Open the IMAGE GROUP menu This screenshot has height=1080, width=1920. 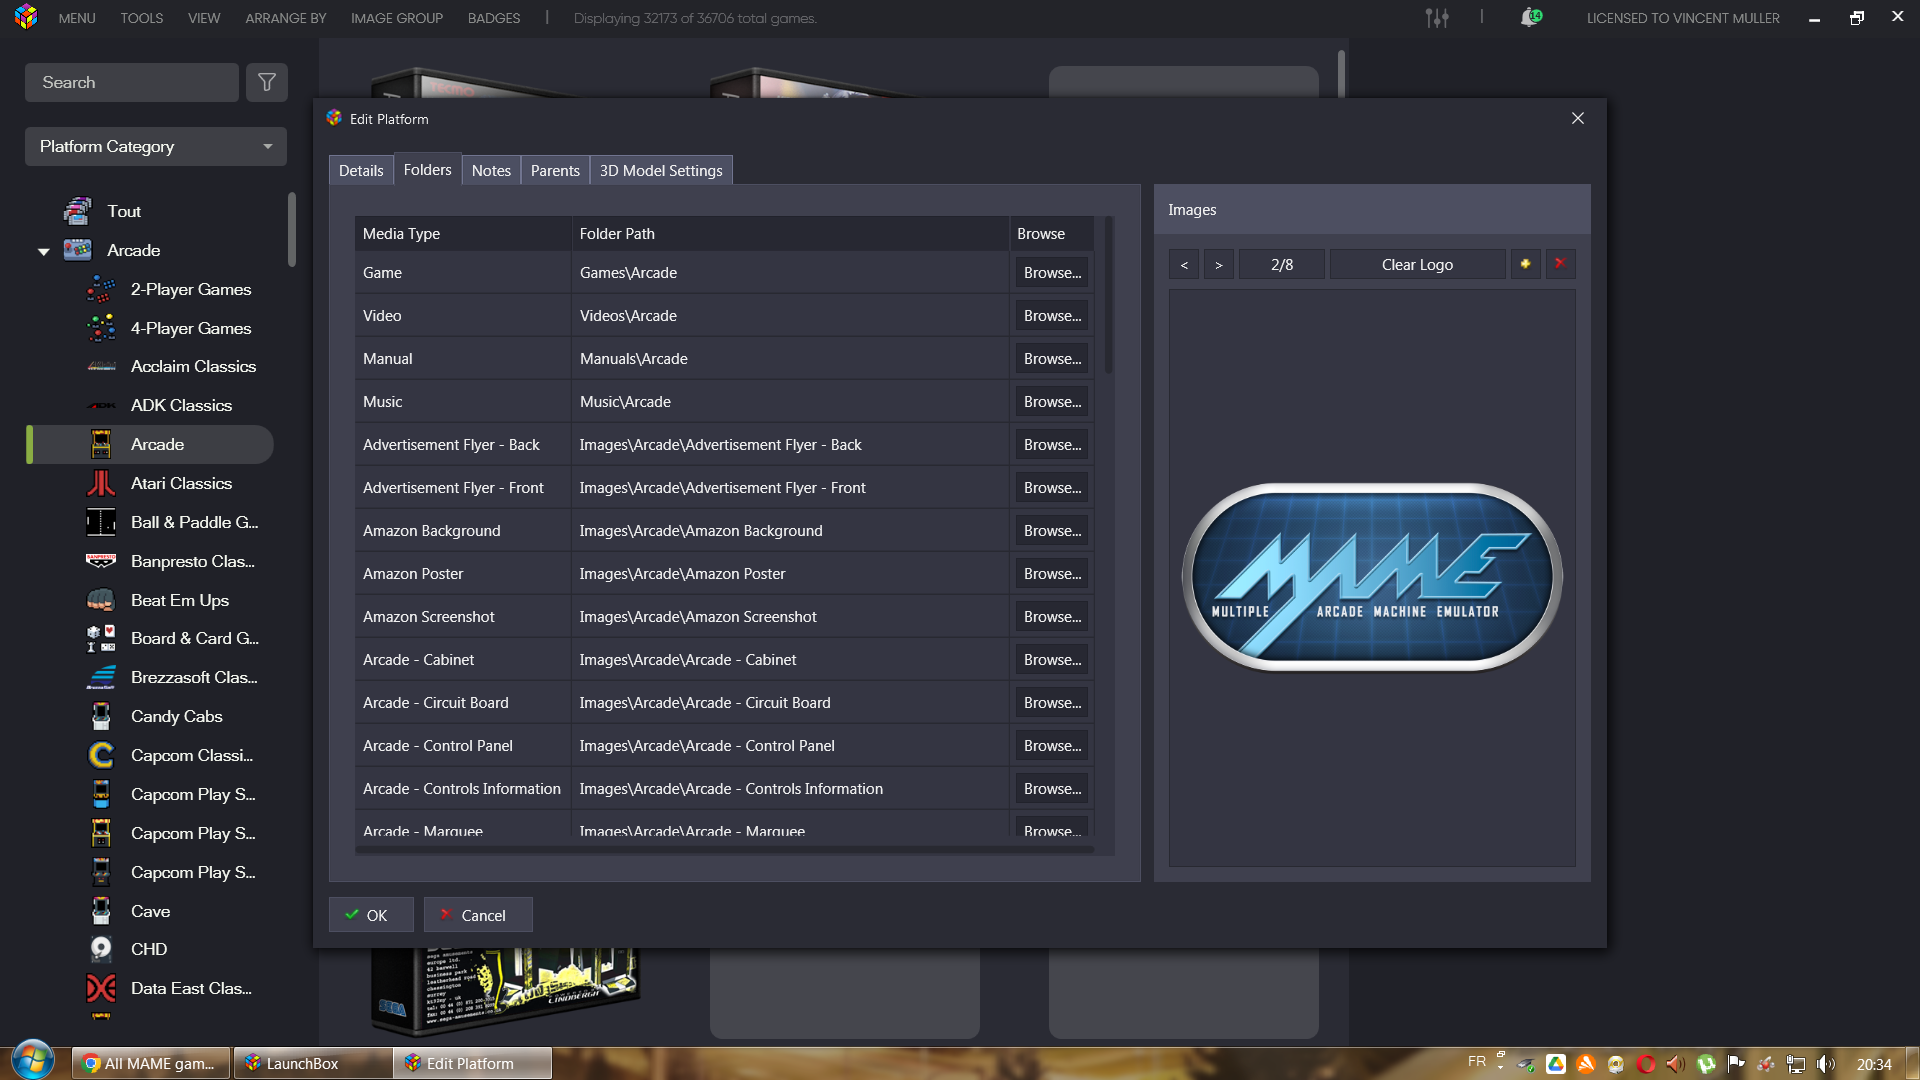point(397,18)
